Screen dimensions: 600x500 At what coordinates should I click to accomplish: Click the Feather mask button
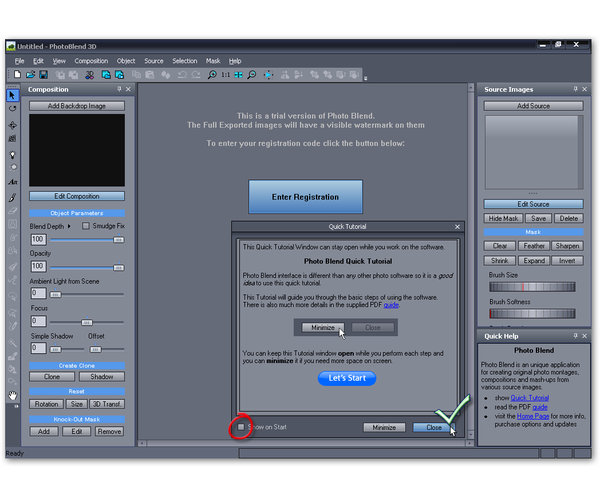[534, 246]
